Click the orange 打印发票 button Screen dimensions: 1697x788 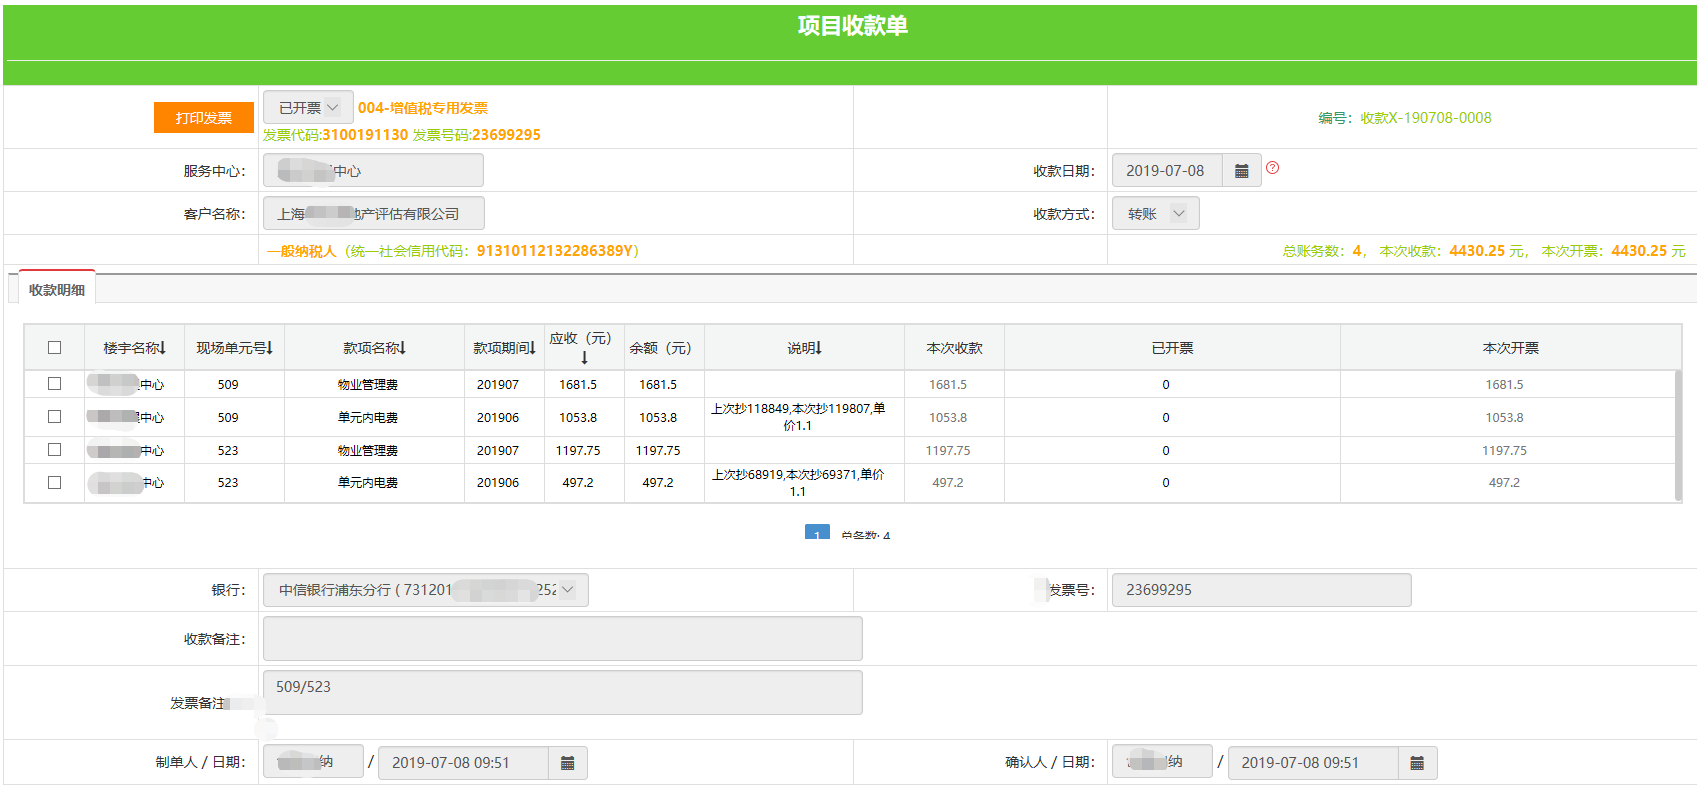pos(204,118)
